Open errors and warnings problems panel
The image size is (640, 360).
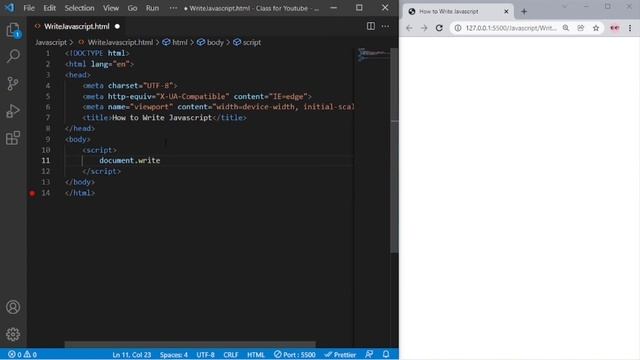[22, 354]
